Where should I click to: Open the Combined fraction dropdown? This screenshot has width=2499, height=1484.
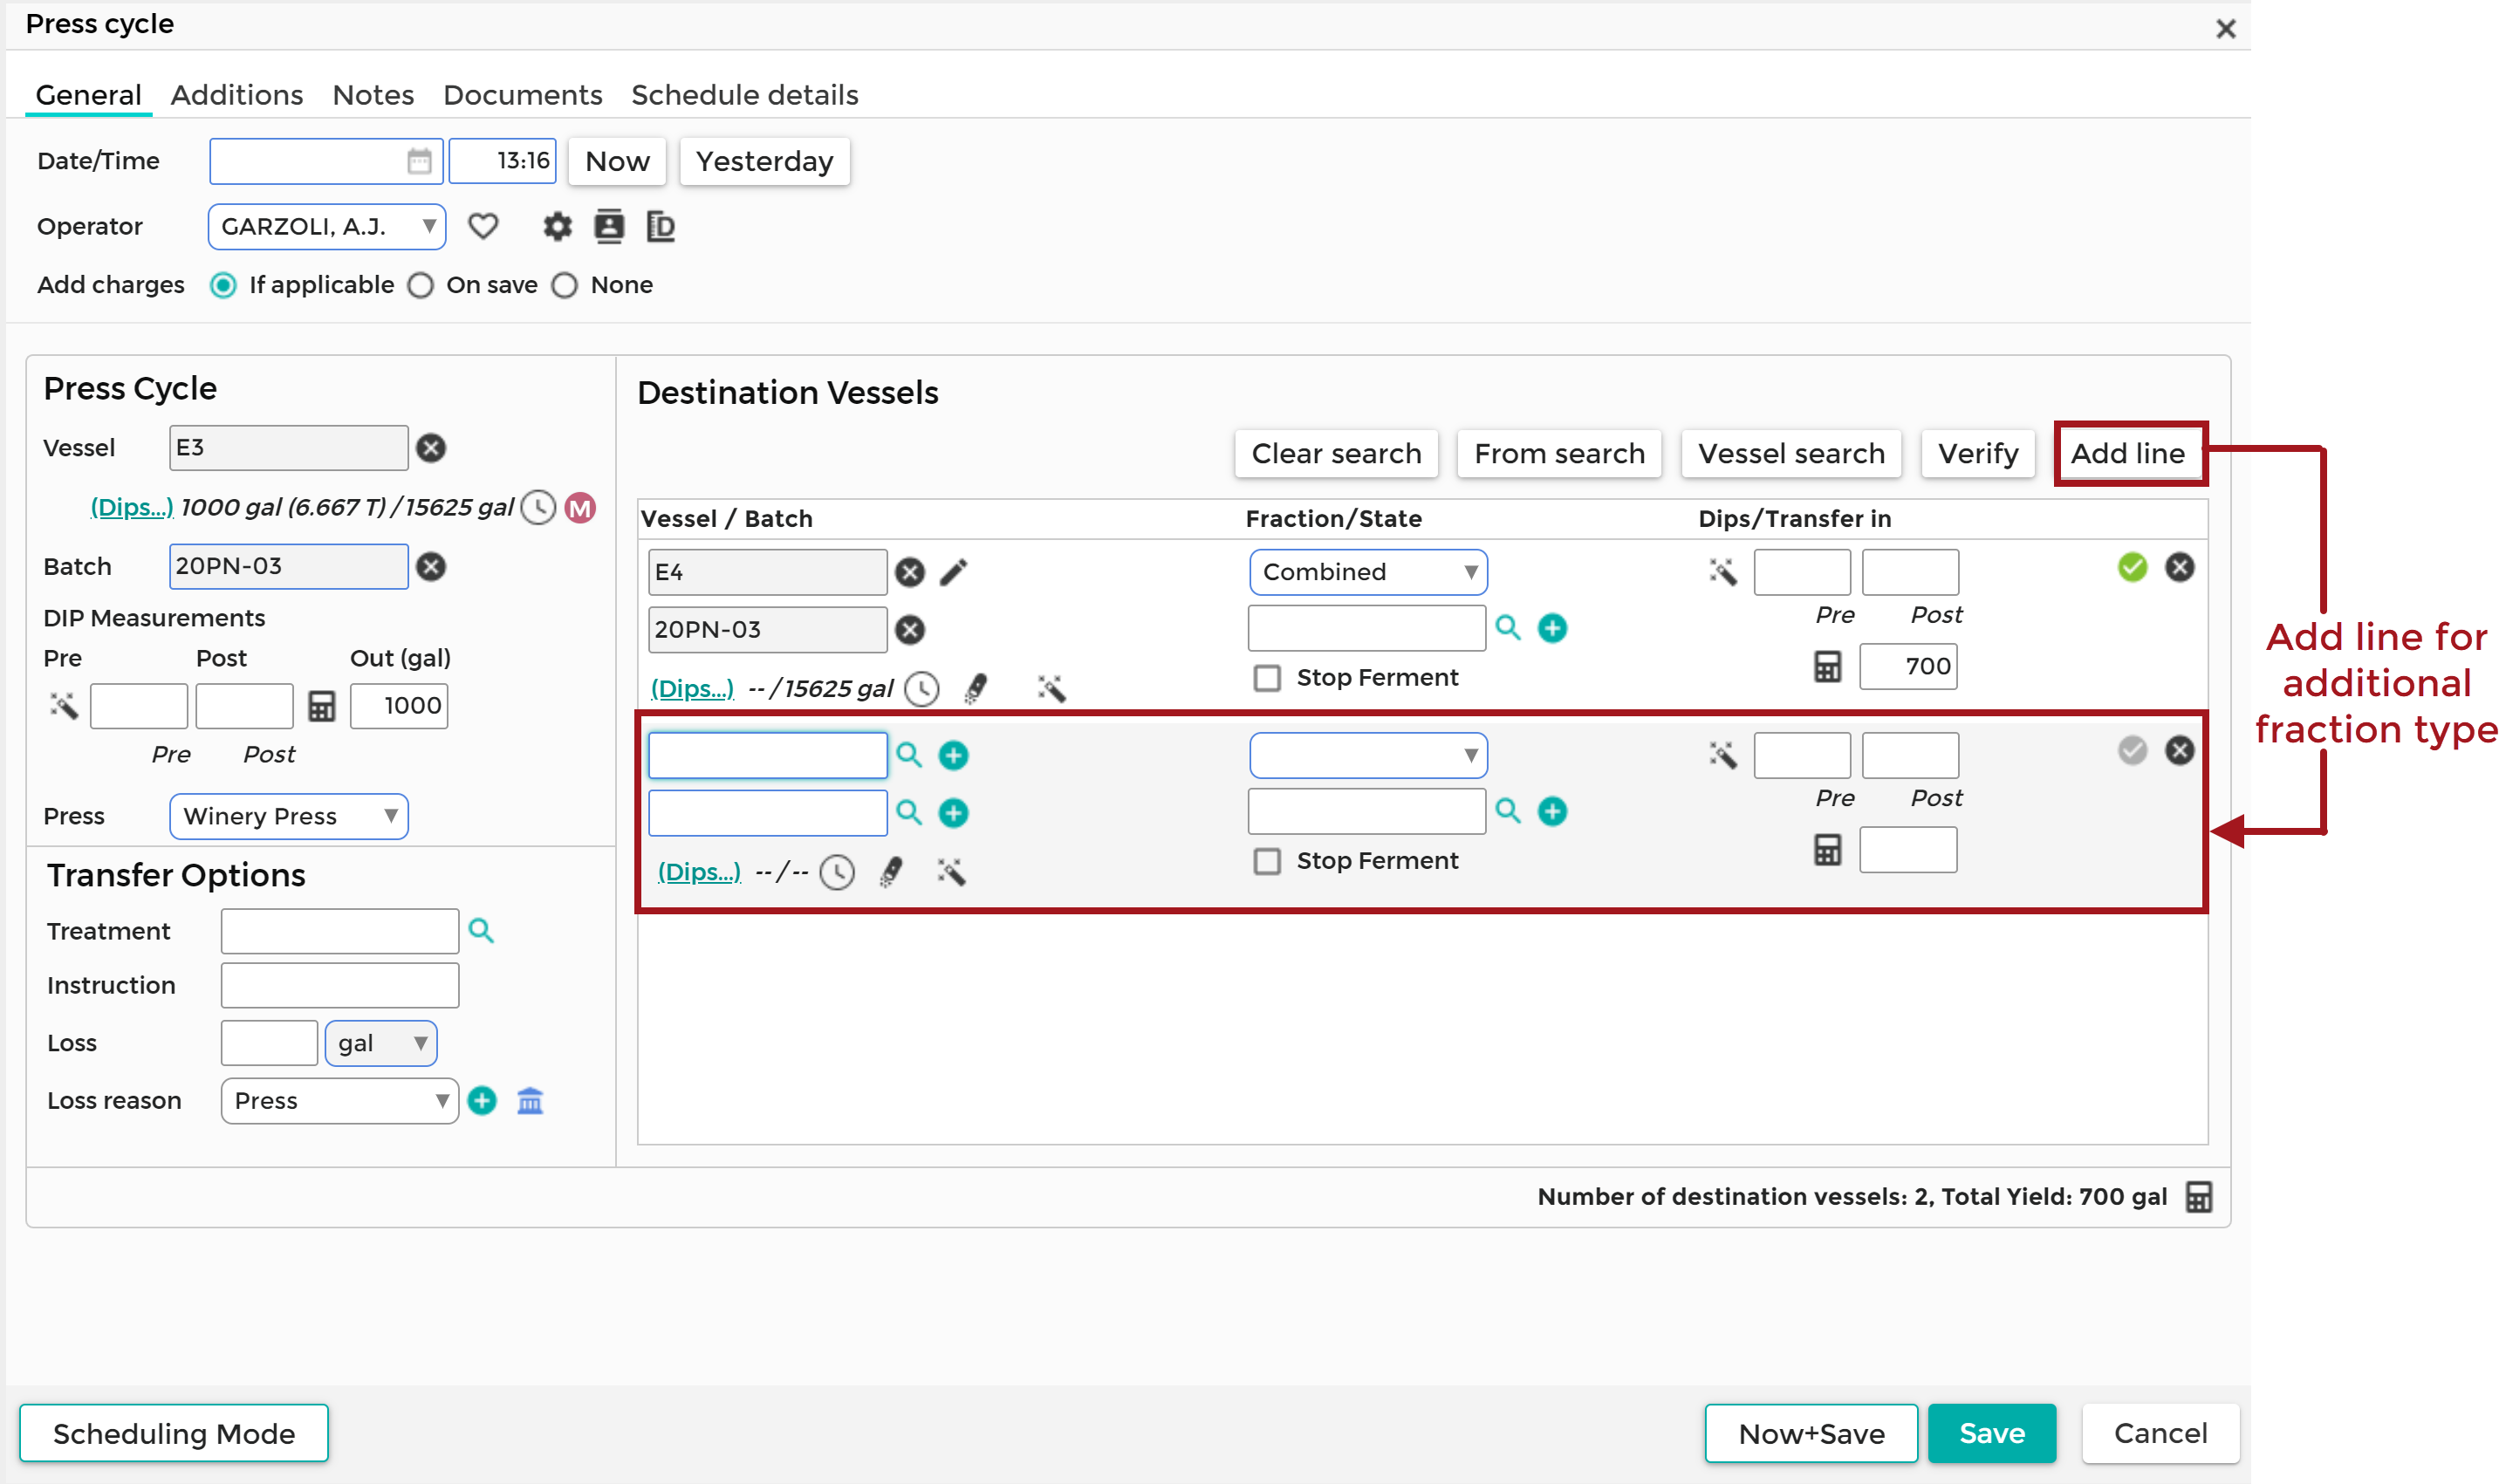coord(1368,572)
